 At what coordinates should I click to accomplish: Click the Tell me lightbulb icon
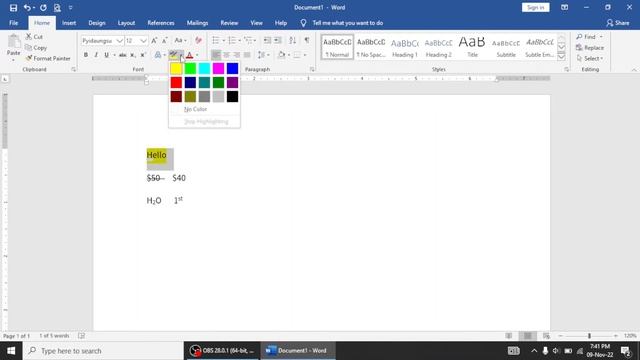[303, 23]
